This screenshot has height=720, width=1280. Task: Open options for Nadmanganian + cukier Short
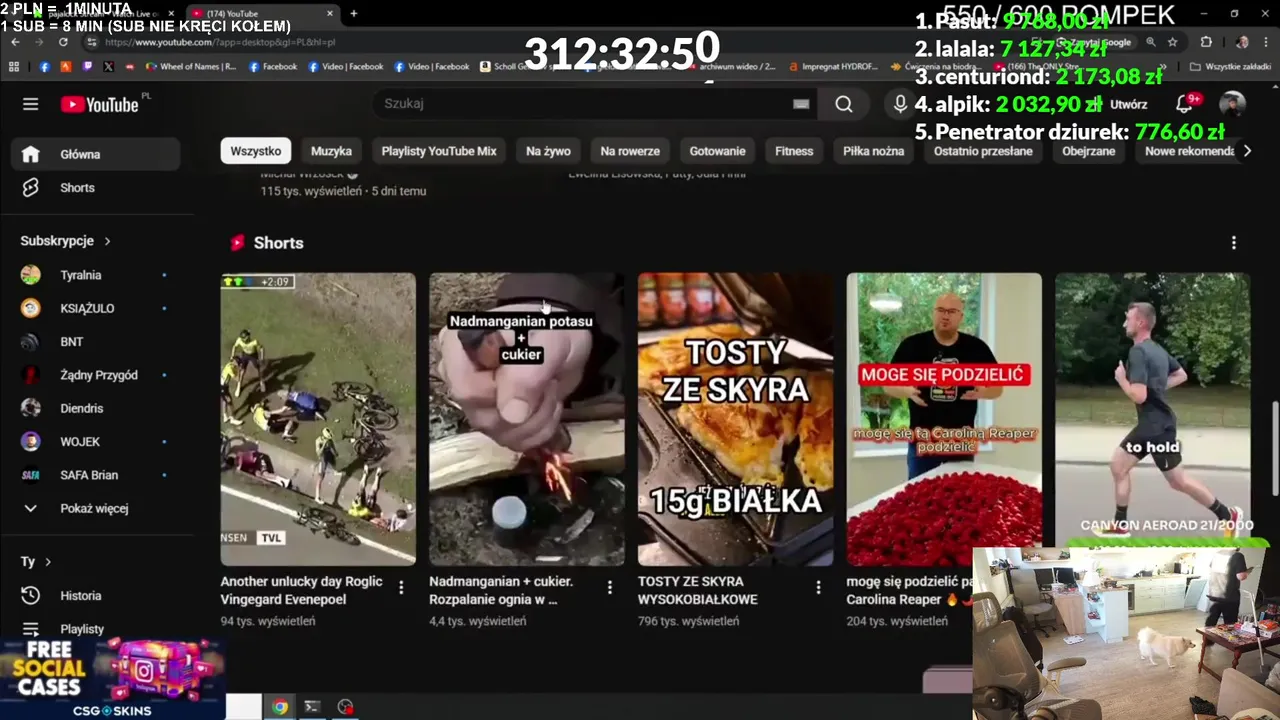pos(609,588)
